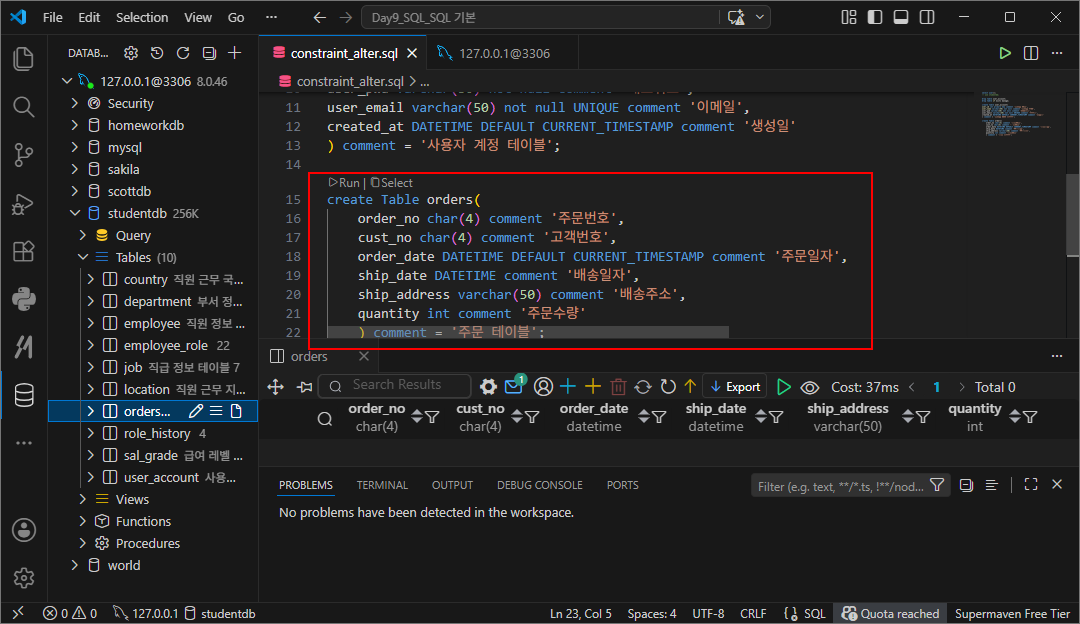Screen dimensions: 1080x624
Task: Click Quota reached in status bar
Action: [x=890, y=614]
